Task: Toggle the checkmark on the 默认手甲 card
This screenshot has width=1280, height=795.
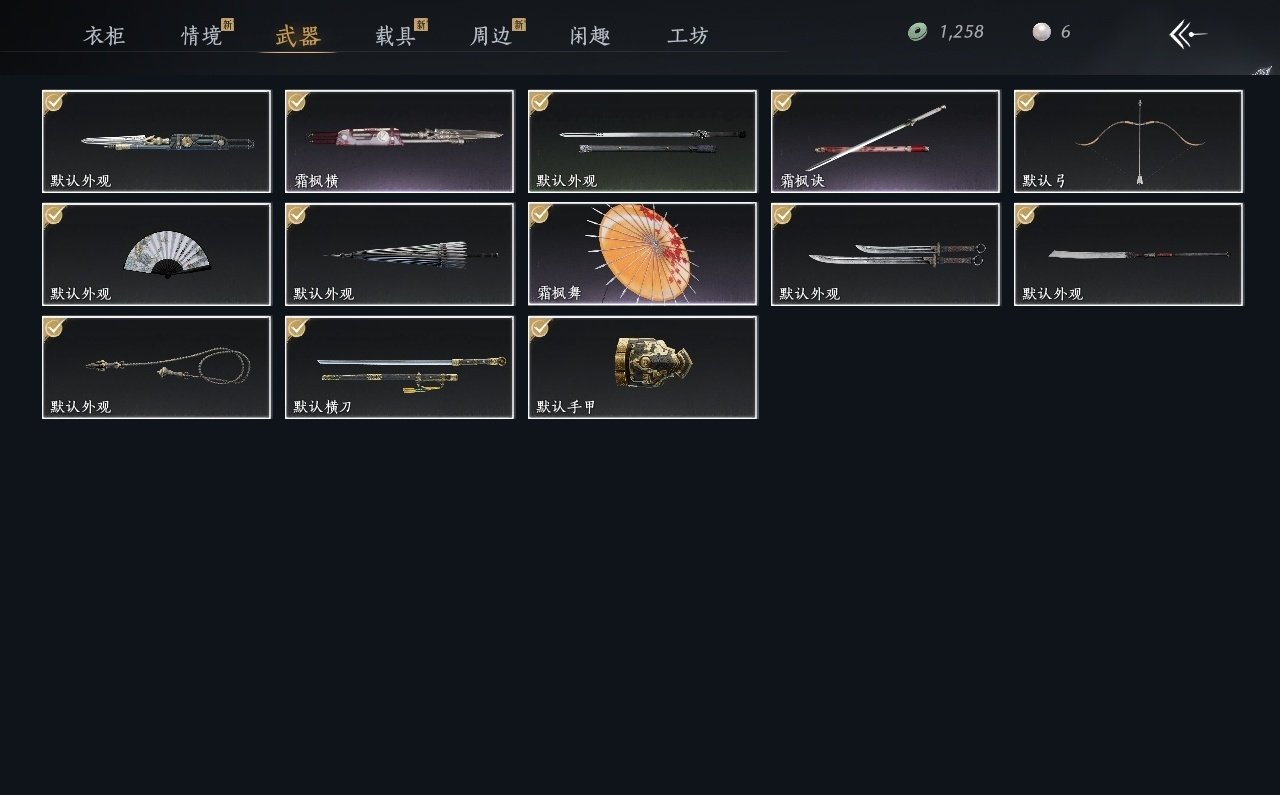Action: (540, 327)
